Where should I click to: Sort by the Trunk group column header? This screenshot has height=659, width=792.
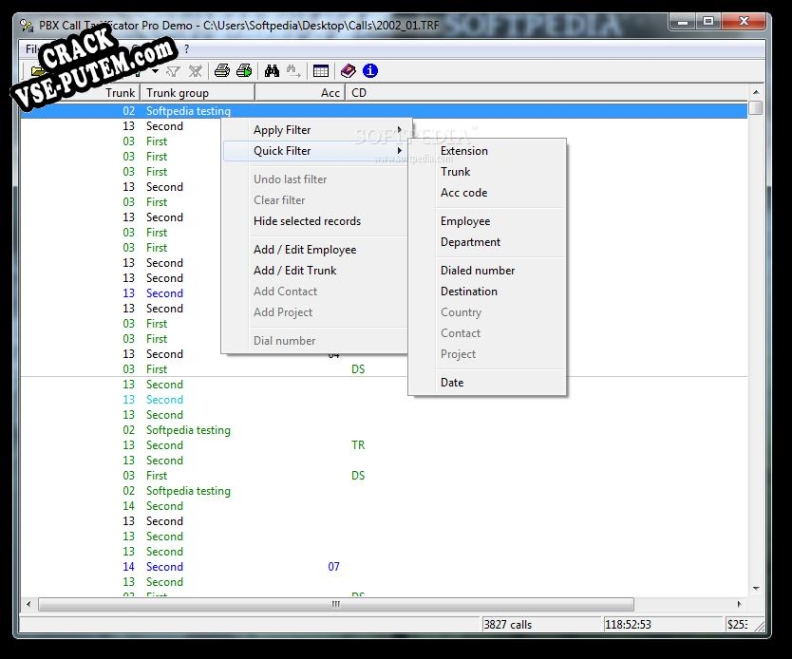(197, 92)
